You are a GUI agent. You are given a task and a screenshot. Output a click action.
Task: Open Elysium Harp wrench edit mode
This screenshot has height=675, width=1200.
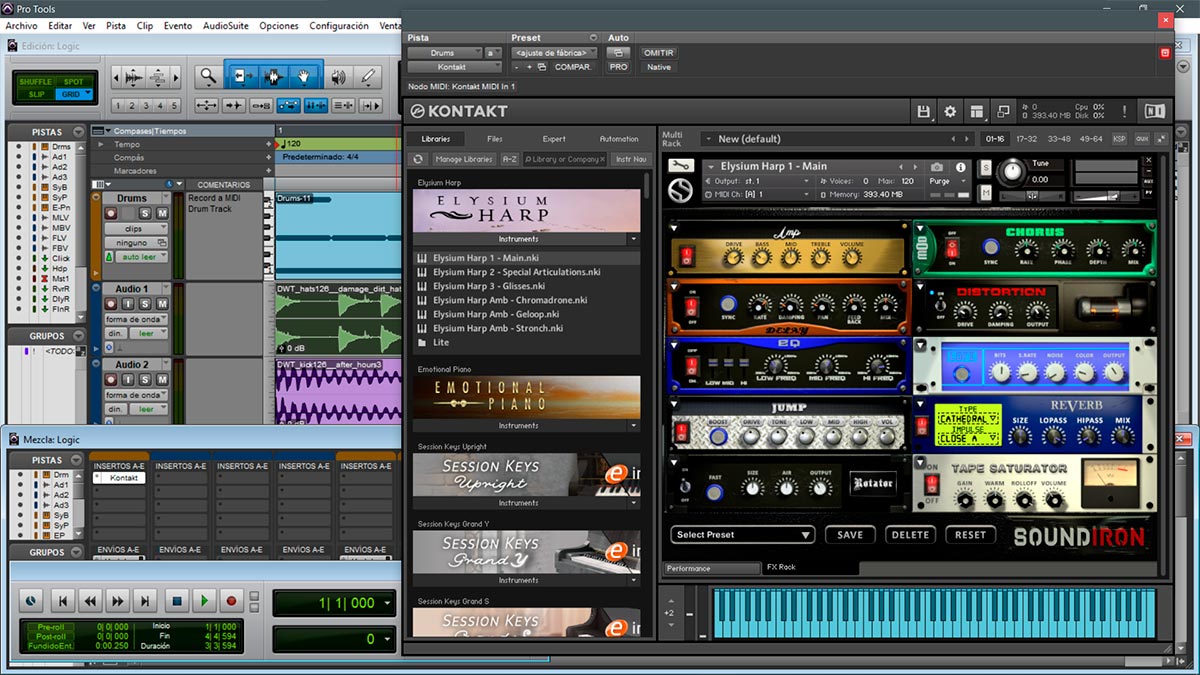(x=680, y=166)
